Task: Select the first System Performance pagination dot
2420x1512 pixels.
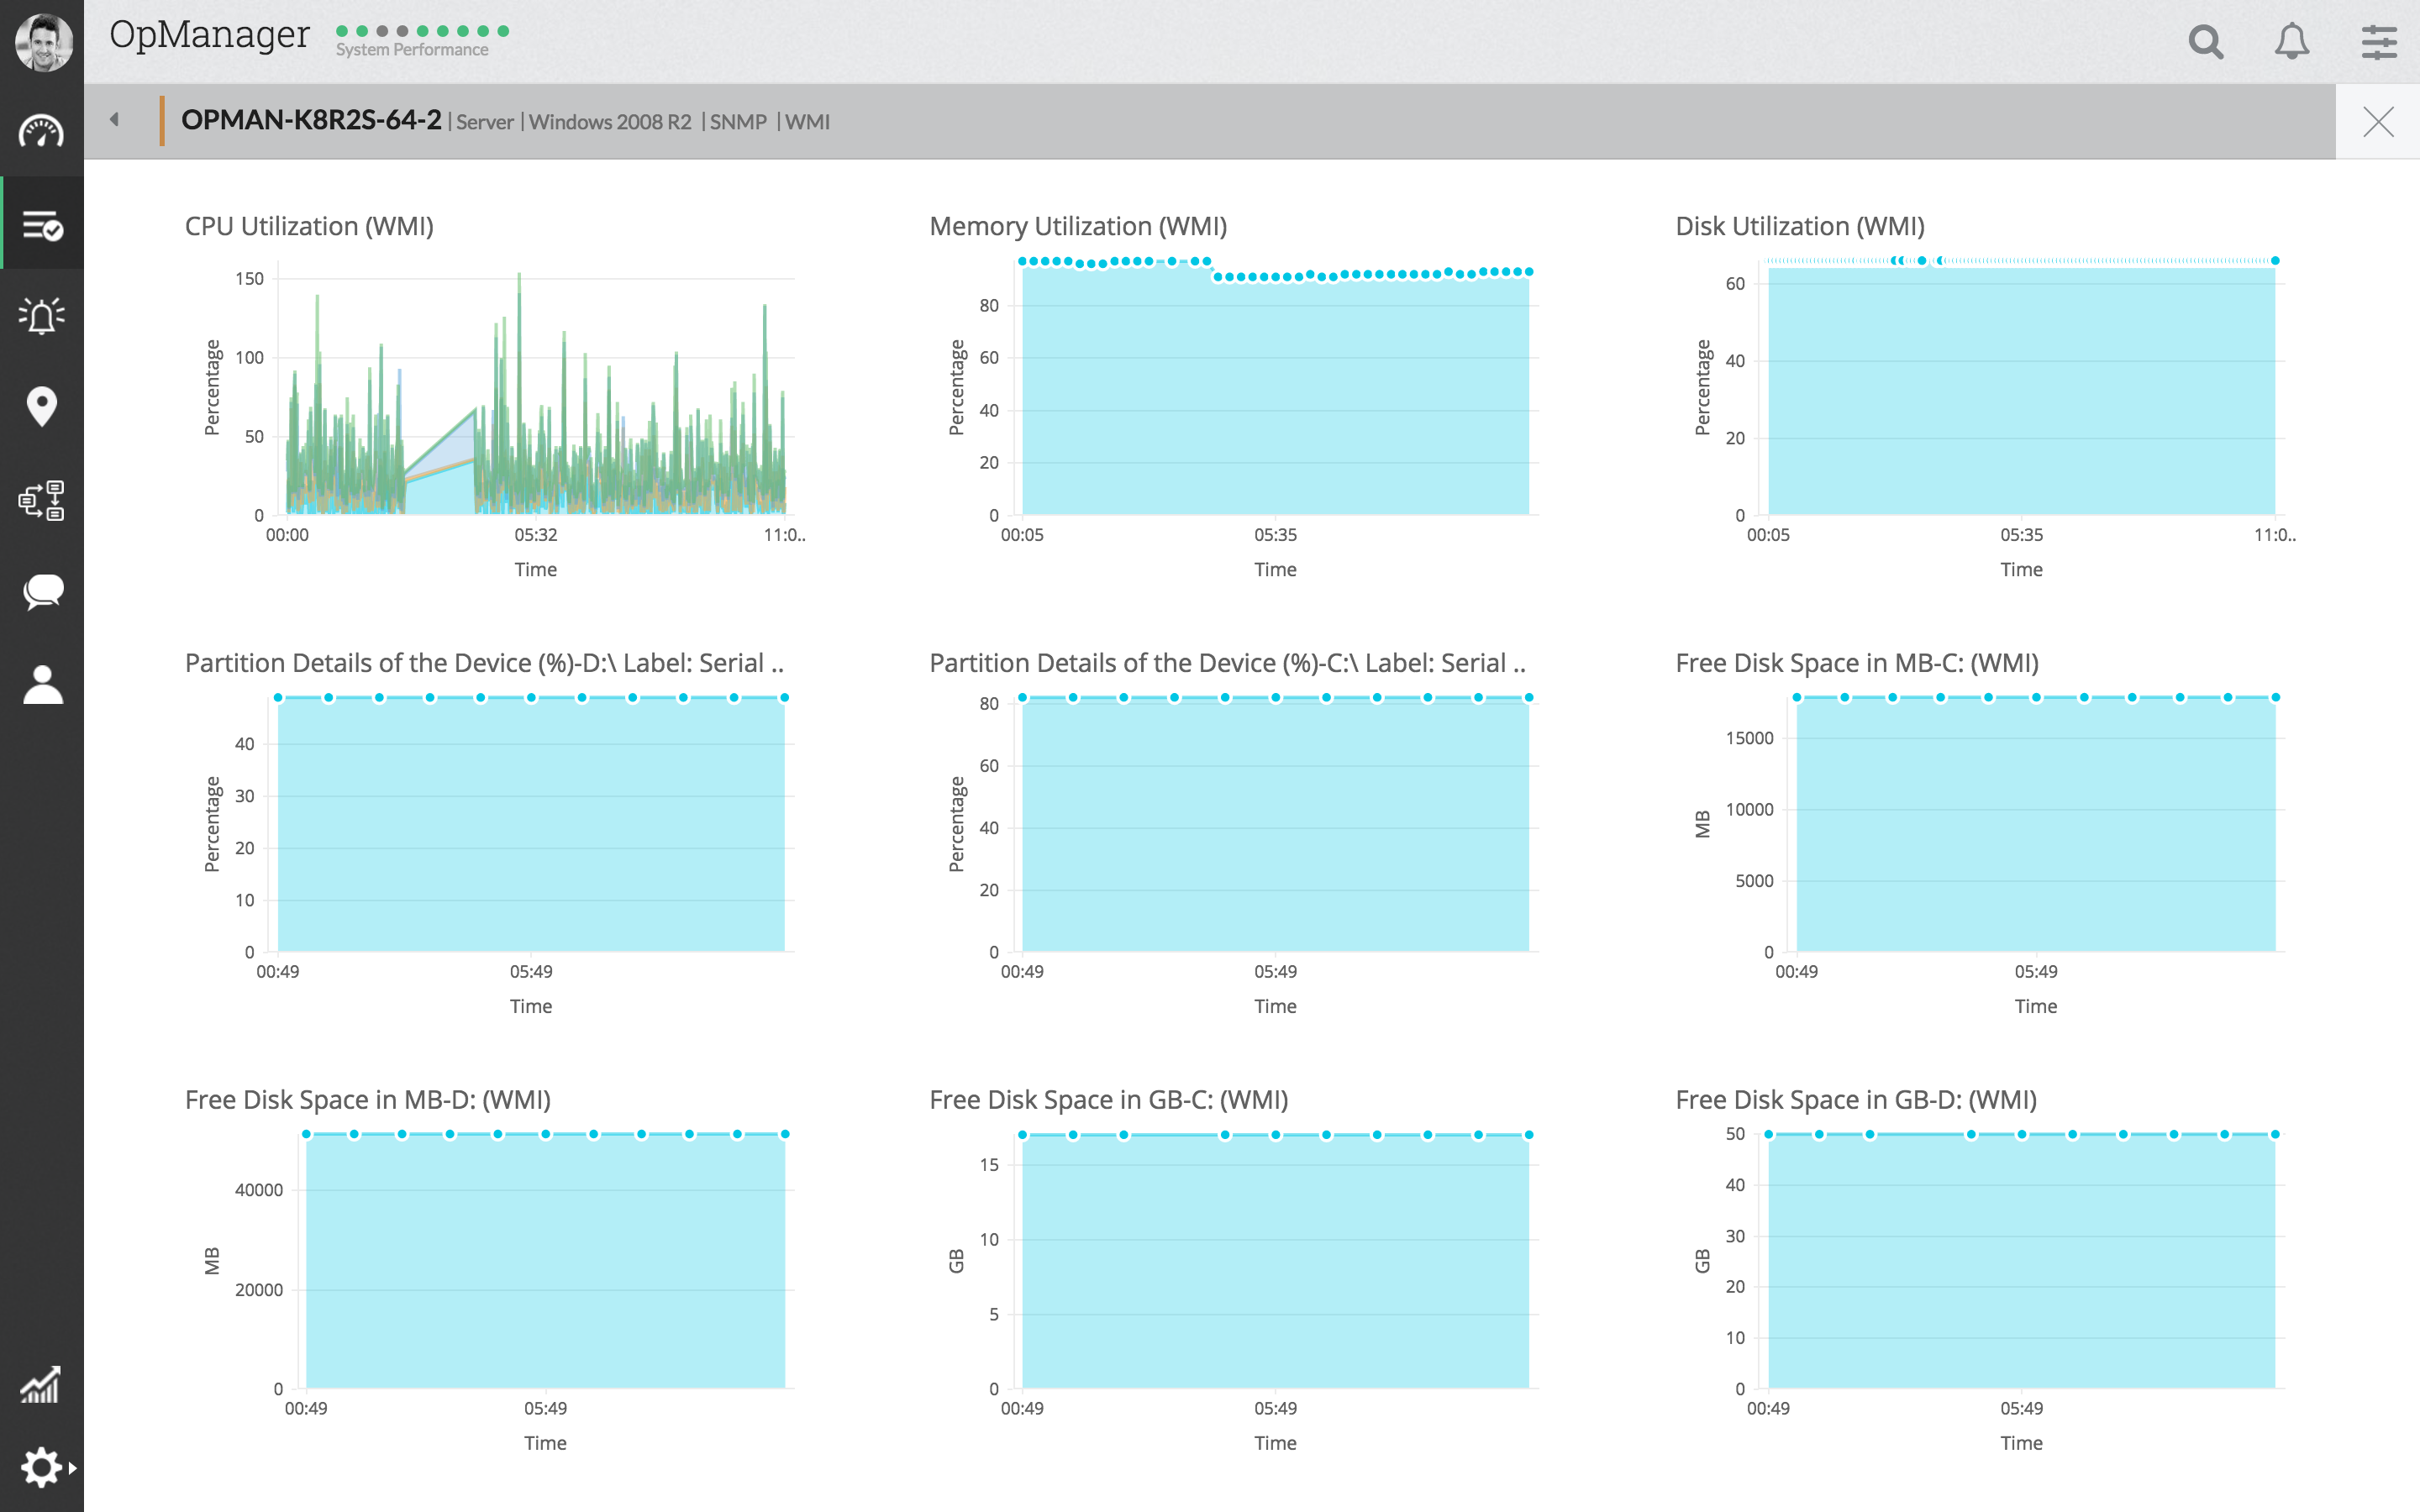Action: (342, 31)
